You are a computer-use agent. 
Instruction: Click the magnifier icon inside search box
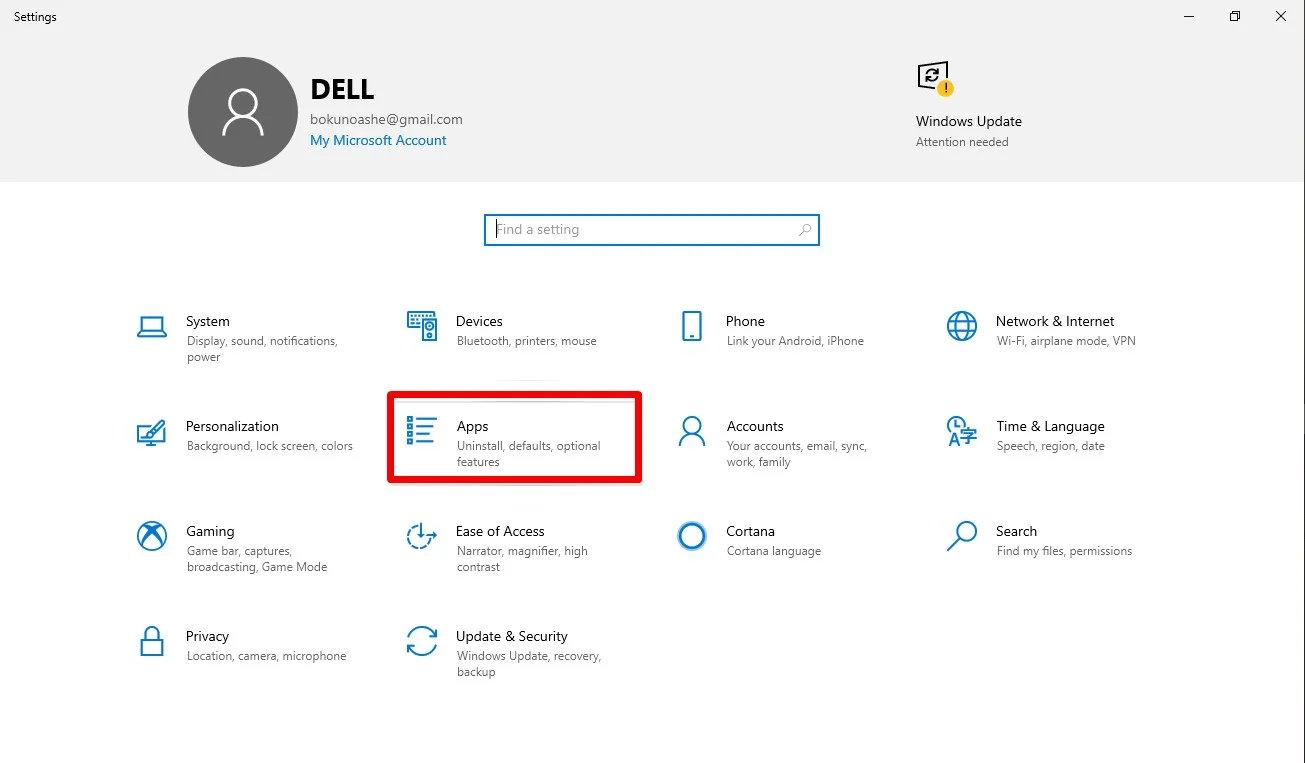(x=805, y=230)
